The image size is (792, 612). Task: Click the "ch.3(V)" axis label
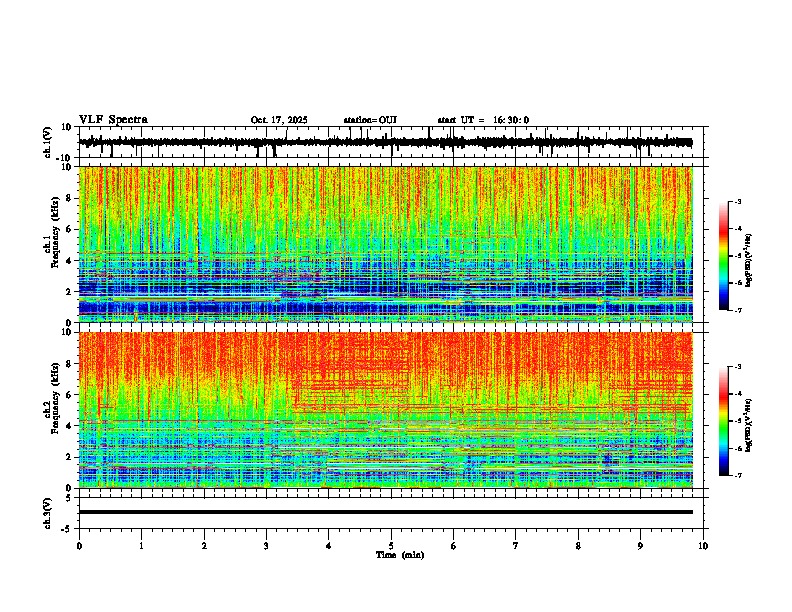tap(47, 513)
